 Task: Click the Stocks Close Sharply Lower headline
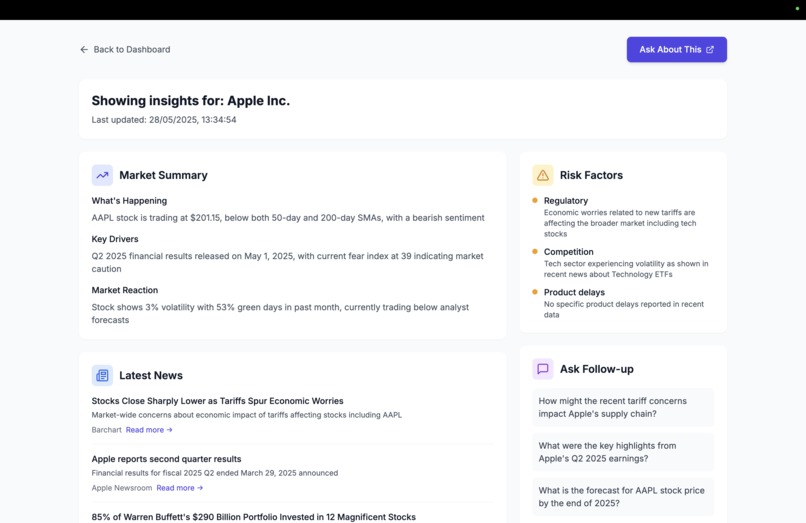(x=217, y=401)
